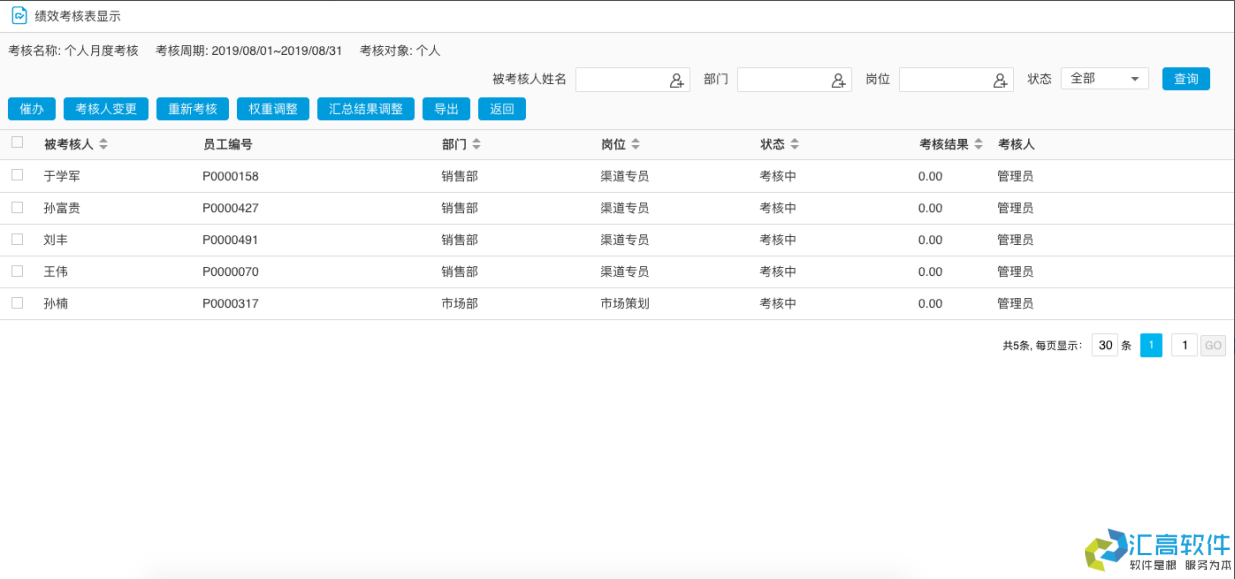
Task: Click the 催办 button
Action: click(x=31, y=108)
